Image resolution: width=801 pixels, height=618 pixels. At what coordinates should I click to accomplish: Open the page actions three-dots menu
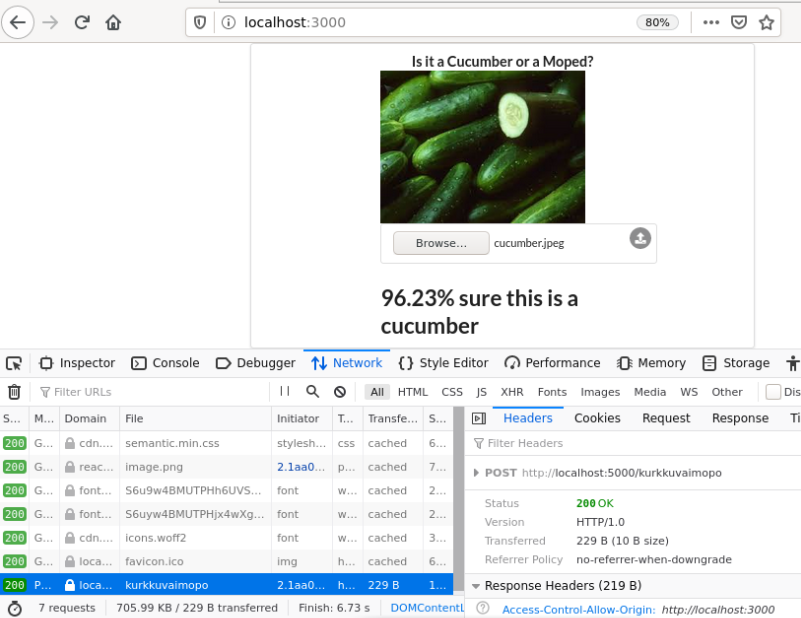click(711, 22)
